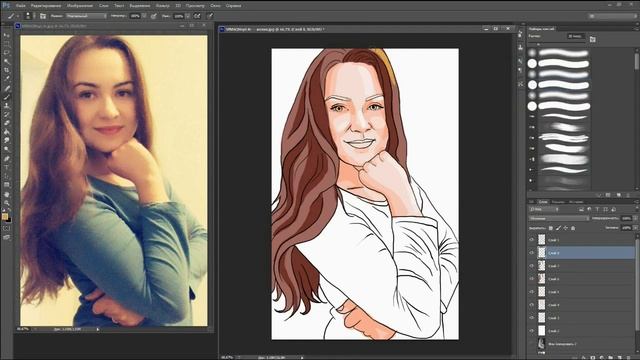Select the Horizontal Type tool
This screenshot has height=360, width=640.
(x=7, y=167)
